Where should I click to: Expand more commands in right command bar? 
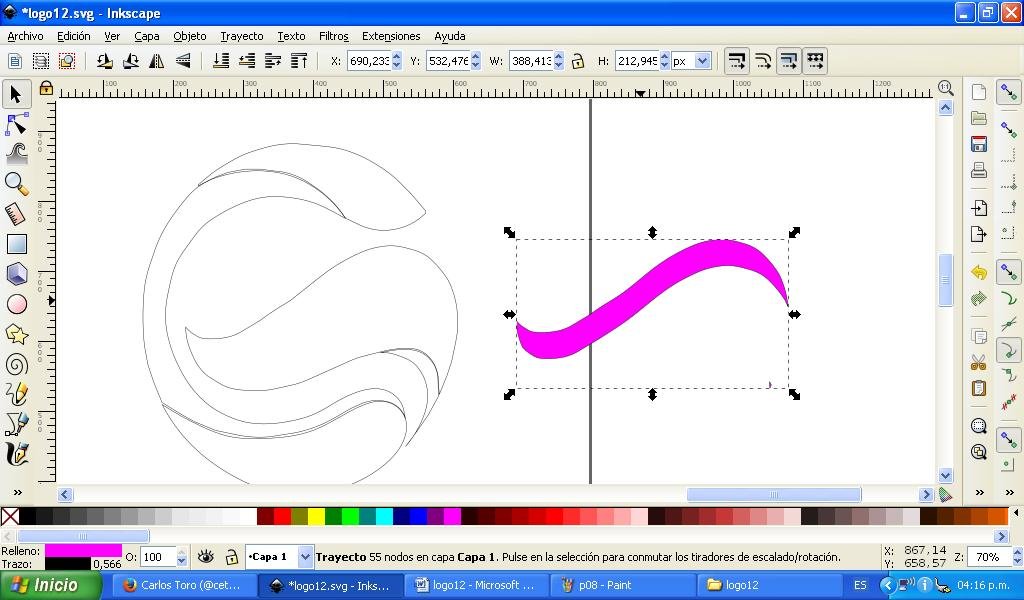tap(979, 492)
